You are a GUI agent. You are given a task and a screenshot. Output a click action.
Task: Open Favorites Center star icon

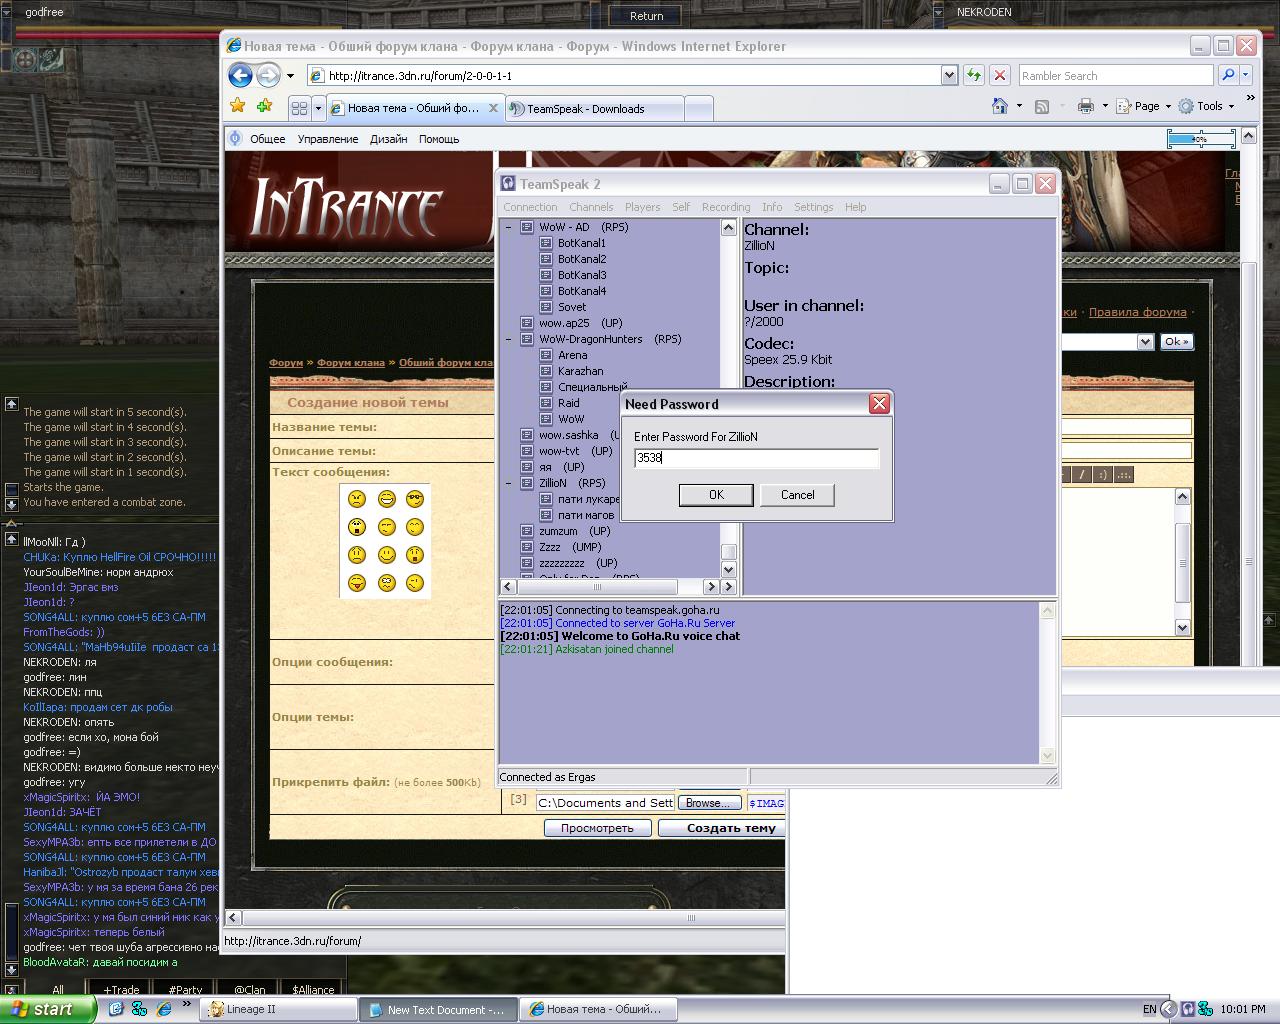pyautogui.click(x=238, y=106)
